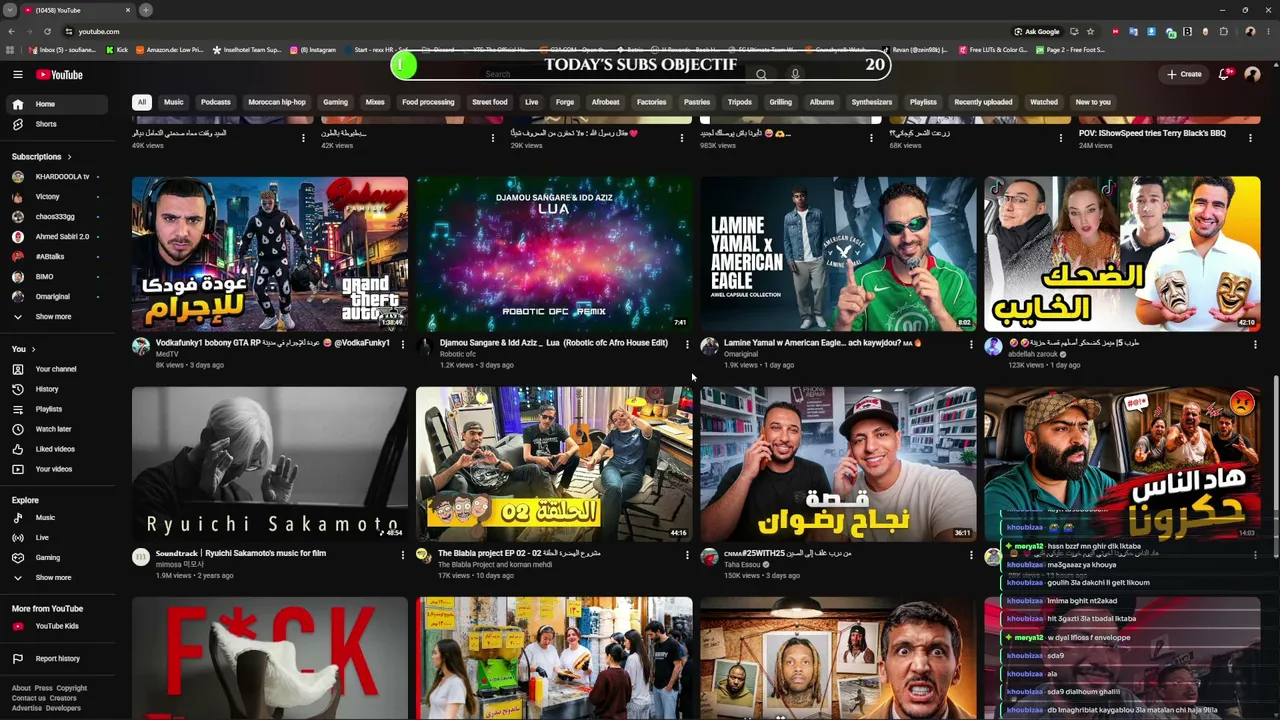Open MedTV channel avatar under Vodkafunky1 video
The width and height of the screenshot is (1280, 720).
[141, 347]
